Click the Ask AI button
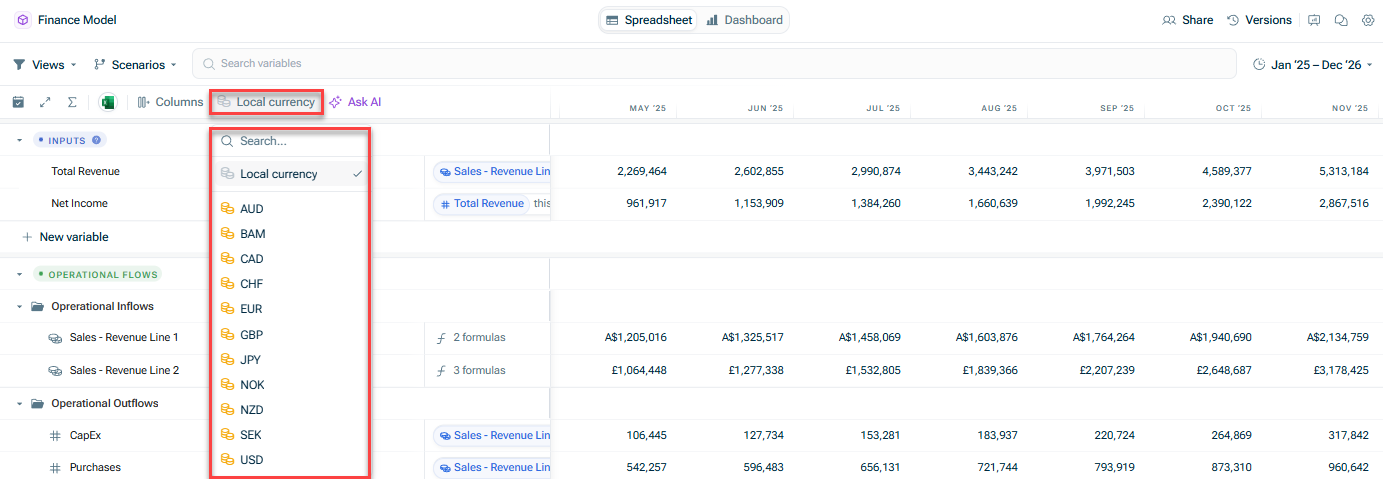1383x479 pixels. [355, 102]
